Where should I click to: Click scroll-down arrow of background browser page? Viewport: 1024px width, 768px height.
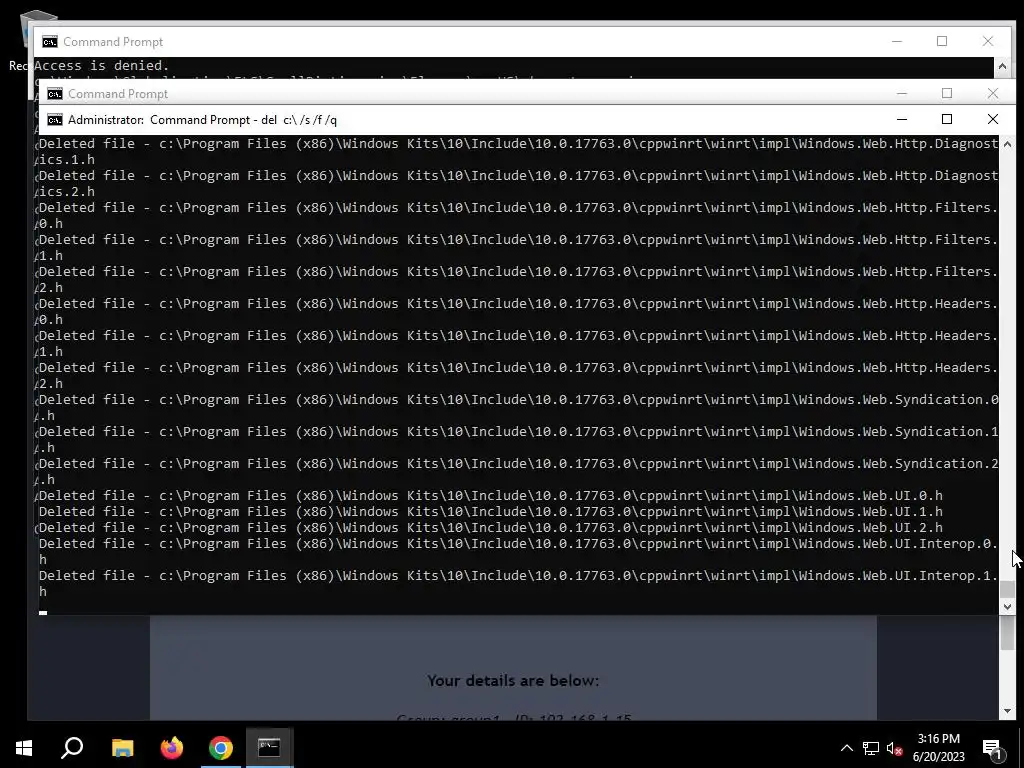(x=1008, y=711)
